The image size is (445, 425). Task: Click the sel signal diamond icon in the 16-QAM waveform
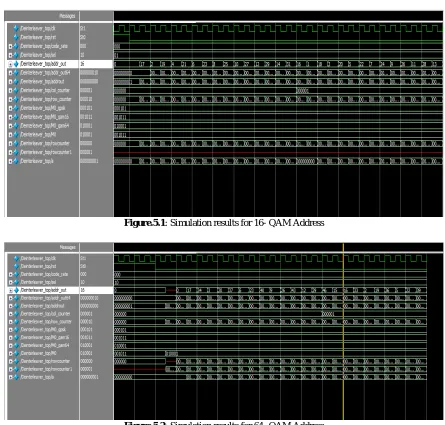(16, 55)
